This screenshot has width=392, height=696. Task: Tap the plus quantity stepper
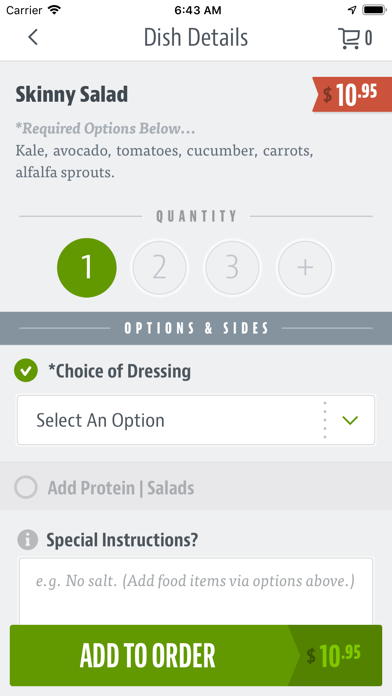[x=305, y=268]
